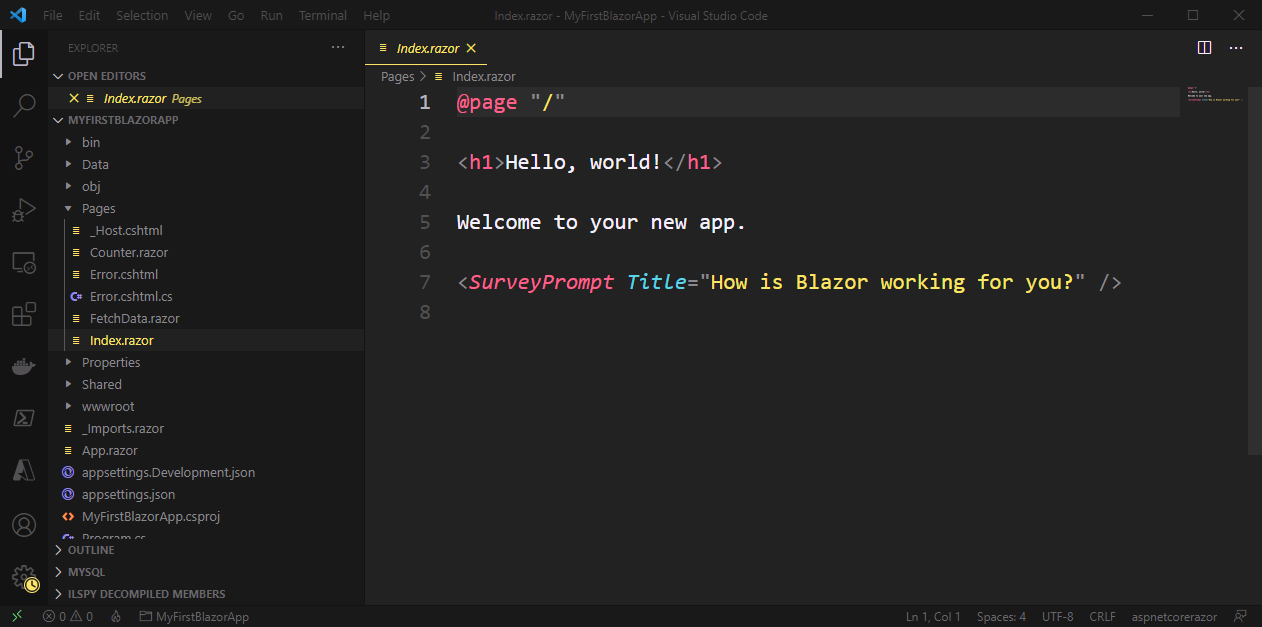Open the Azure view
The image size is (1262, 627).
tap(24, 469)
